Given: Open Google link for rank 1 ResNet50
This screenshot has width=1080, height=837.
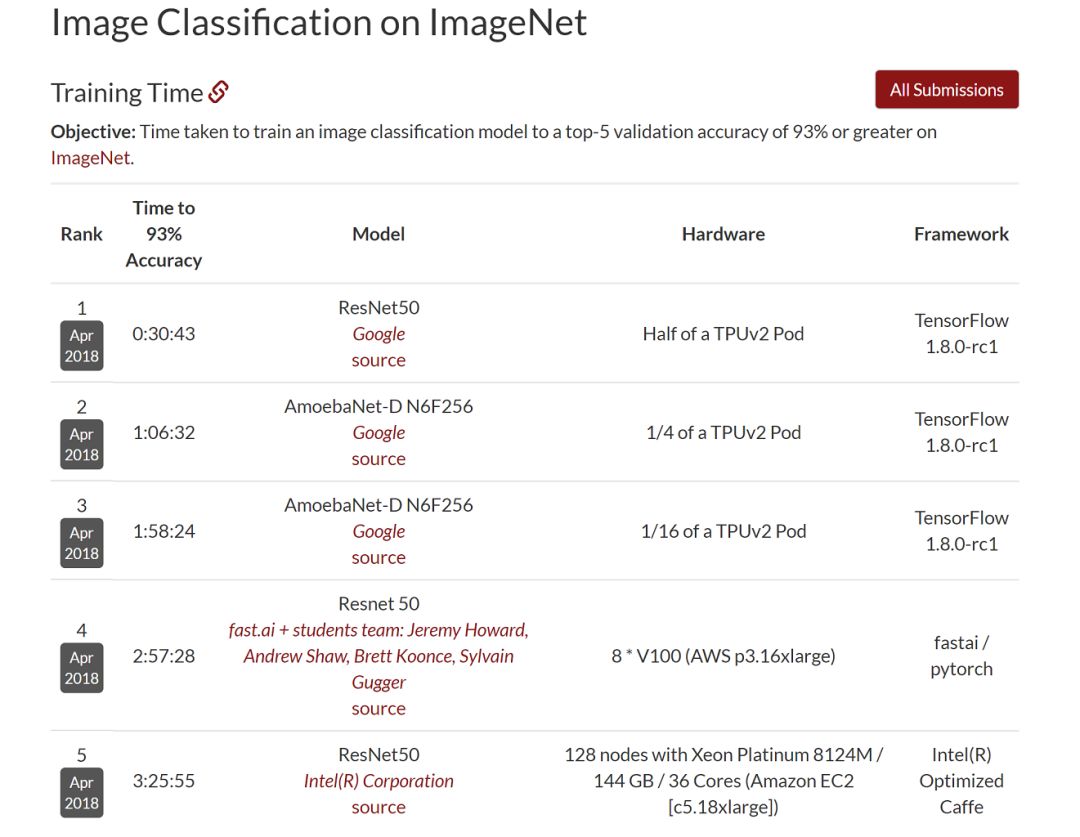Looking at the screenshot, I should [379, 334].
